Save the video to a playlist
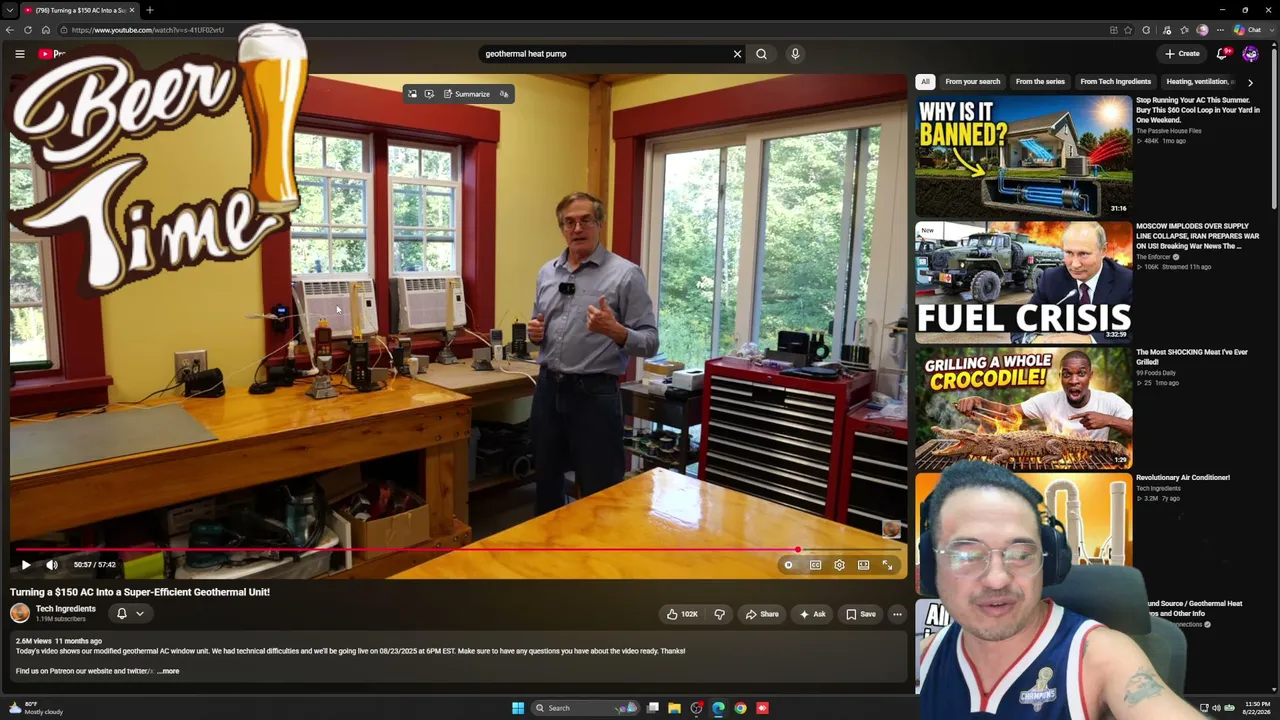The image size is (1280, 720). pyautogui.click(x=861, y=614)
